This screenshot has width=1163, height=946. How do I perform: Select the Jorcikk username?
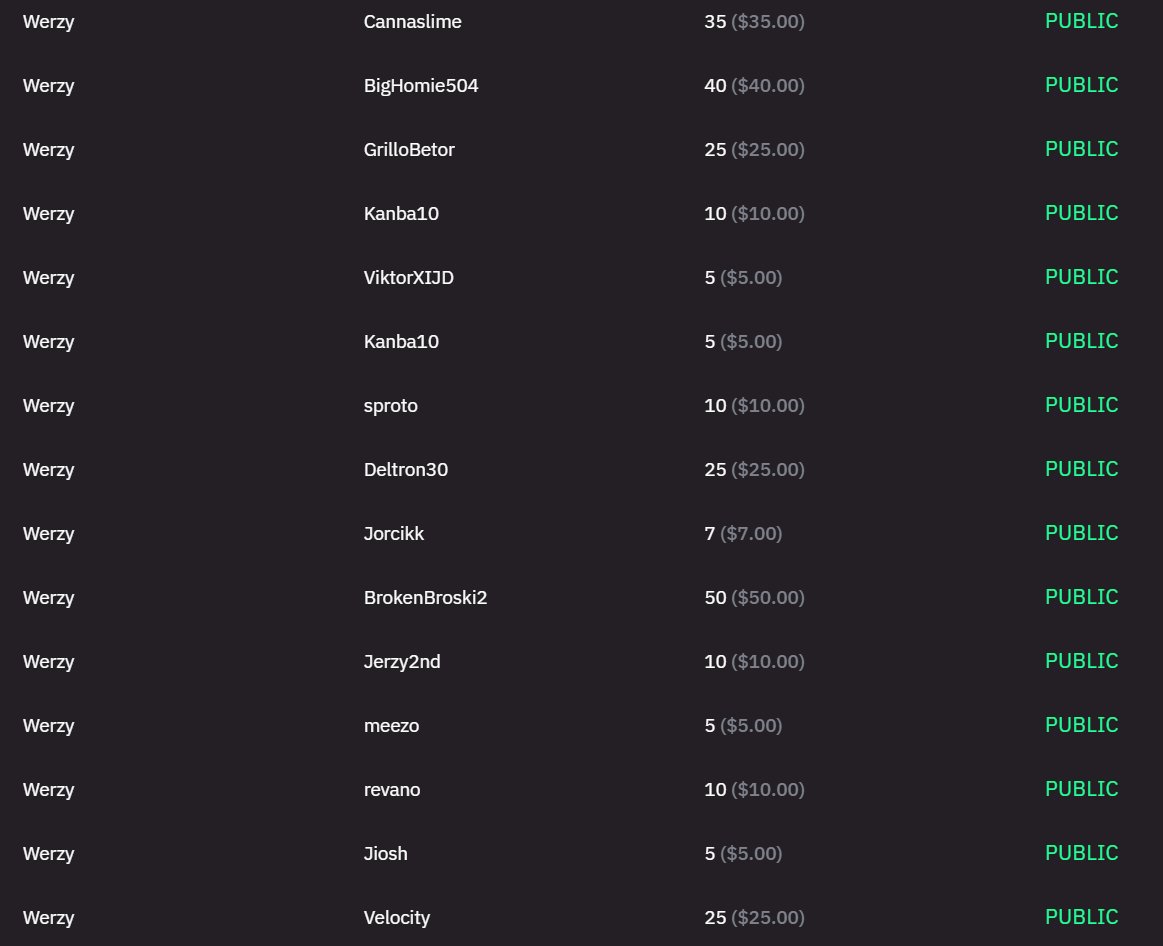pyautogui.click(x=393, y=533)
